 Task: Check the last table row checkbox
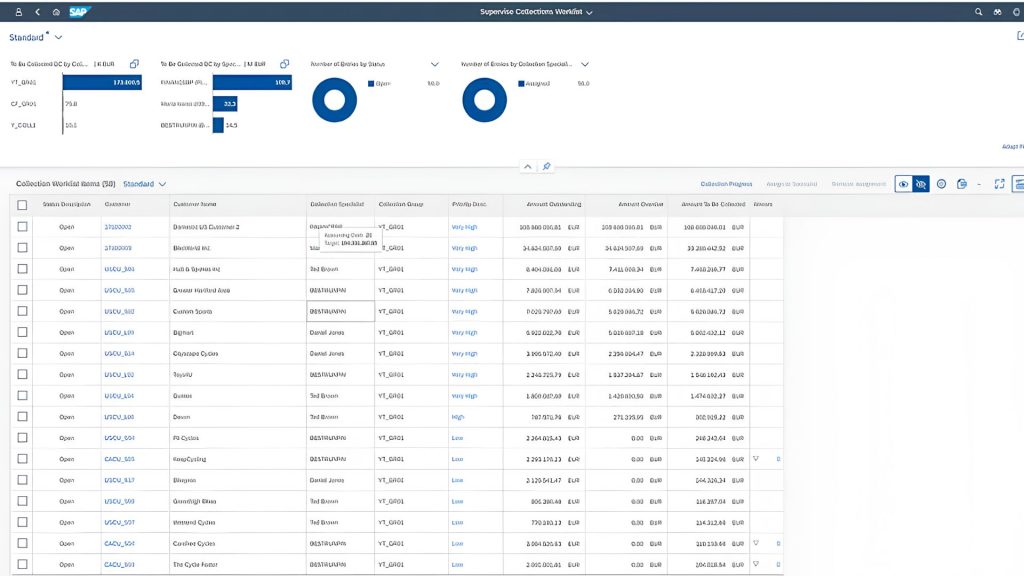pyautogui.click(x=22, y=564)
